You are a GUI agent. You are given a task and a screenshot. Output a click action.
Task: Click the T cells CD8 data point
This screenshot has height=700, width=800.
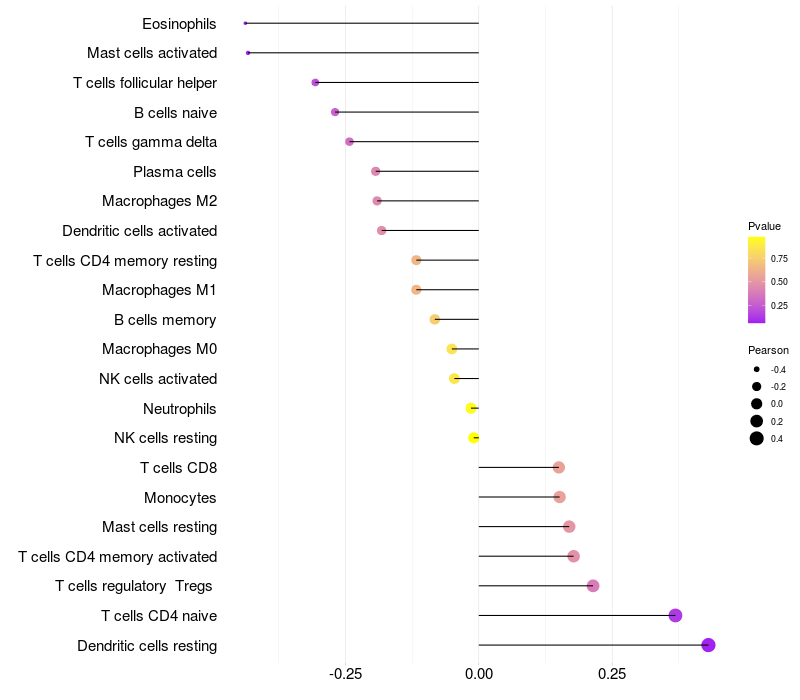[x=559, y=467]
